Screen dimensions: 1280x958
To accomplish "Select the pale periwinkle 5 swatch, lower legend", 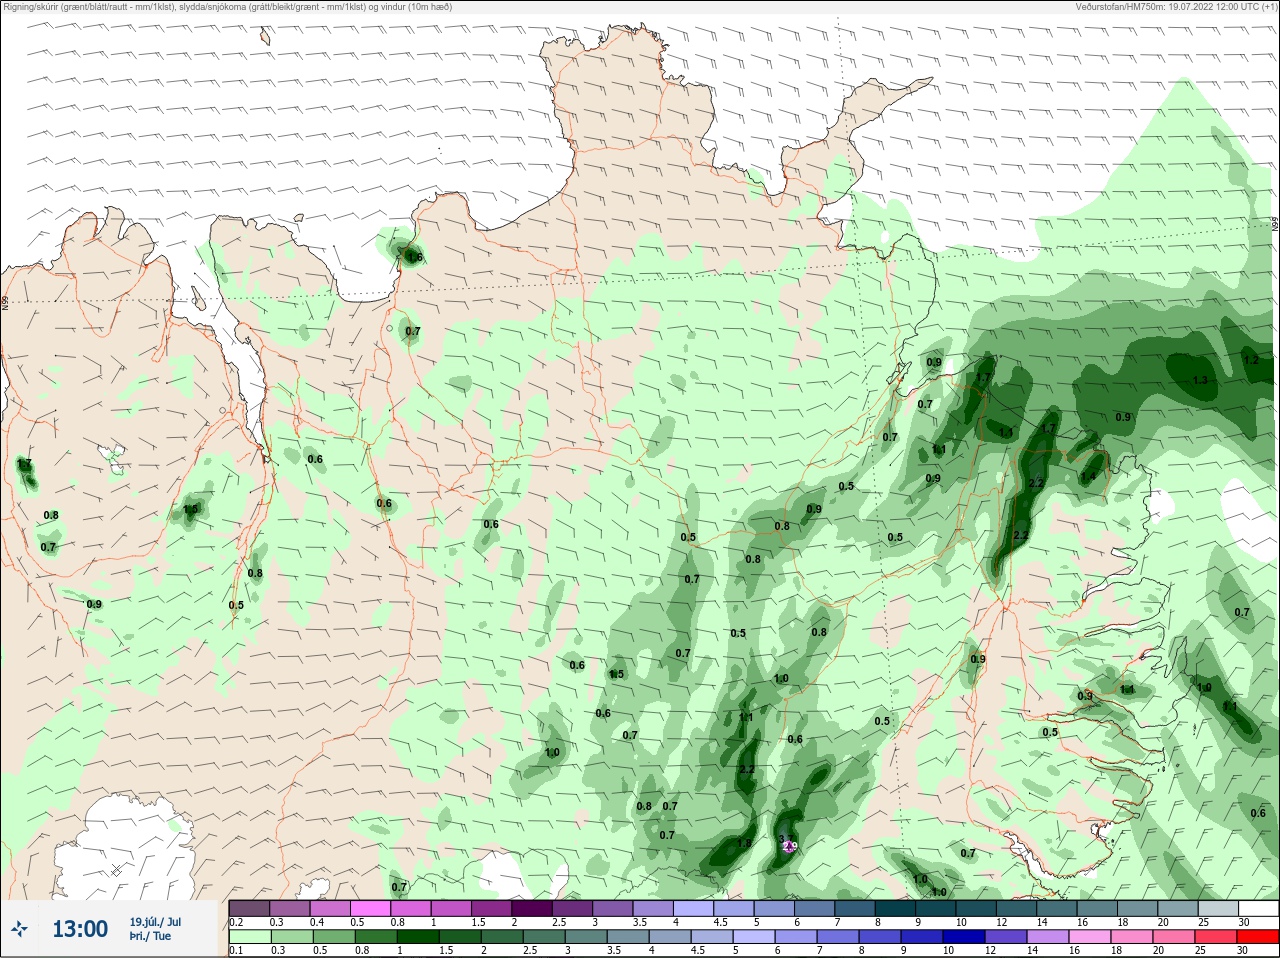I will click(754, 937).
